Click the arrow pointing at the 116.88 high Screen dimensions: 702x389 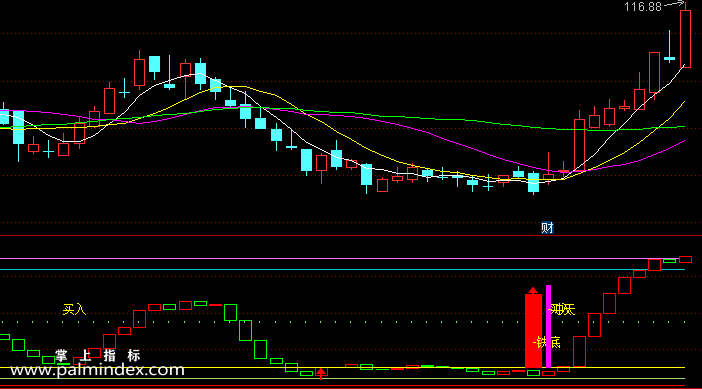pyautogui.click(x=674, y=4)
